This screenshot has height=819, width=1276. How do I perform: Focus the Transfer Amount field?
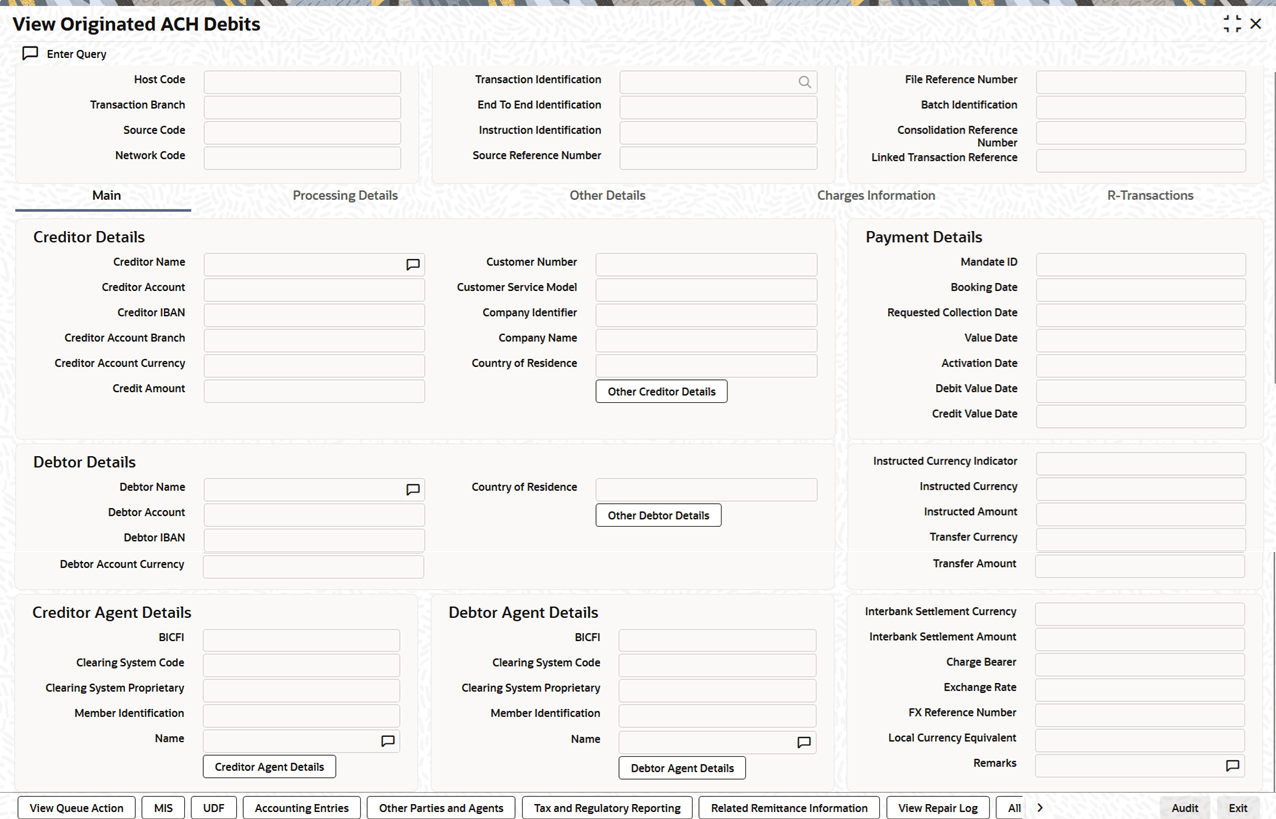[1140, 566]
